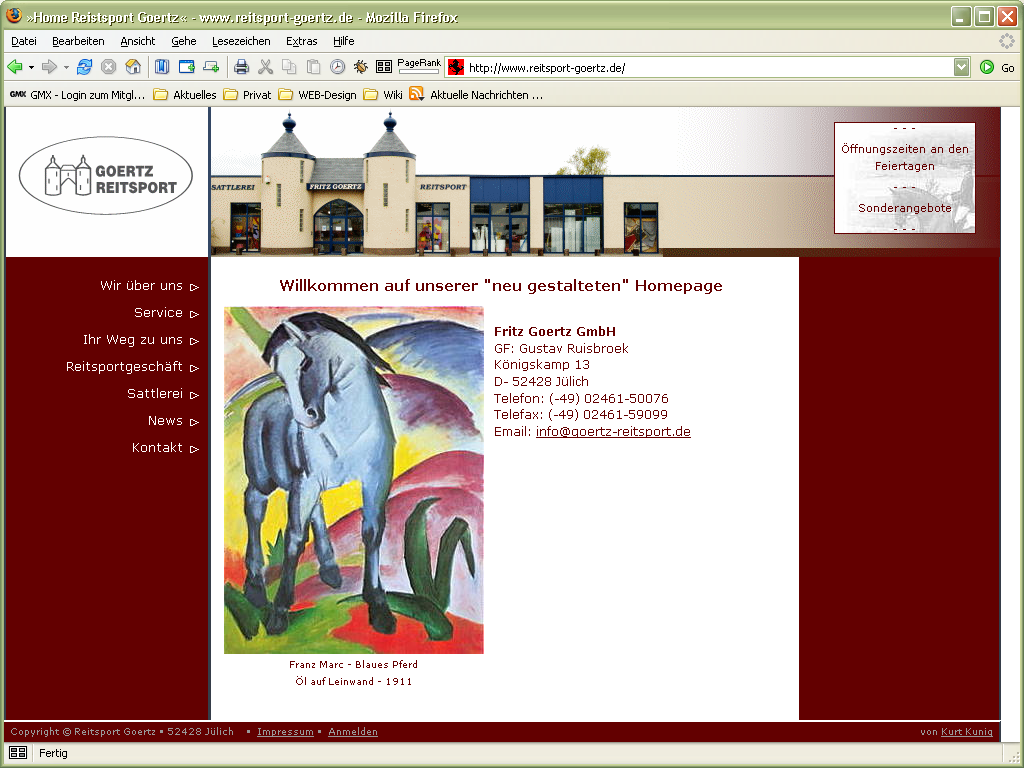Click the info@goertz-reitsport.de email link
The image size is (1024, 768).
click(x=613, y=432)
